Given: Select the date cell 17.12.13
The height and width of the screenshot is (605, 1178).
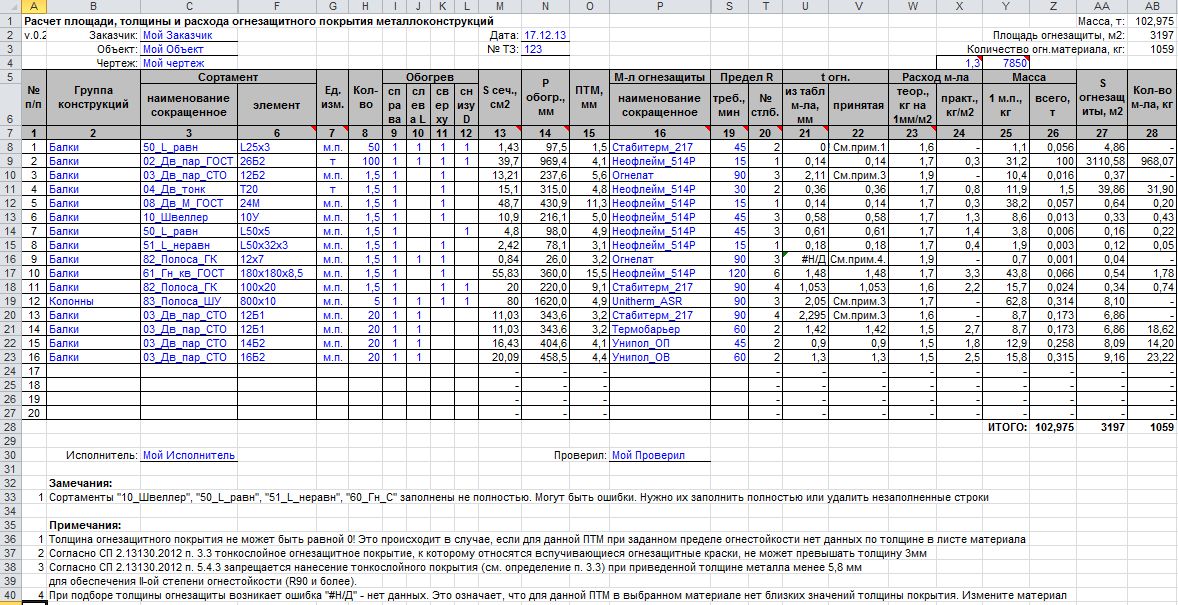Looking at the screenshot, I should point(546,34).
